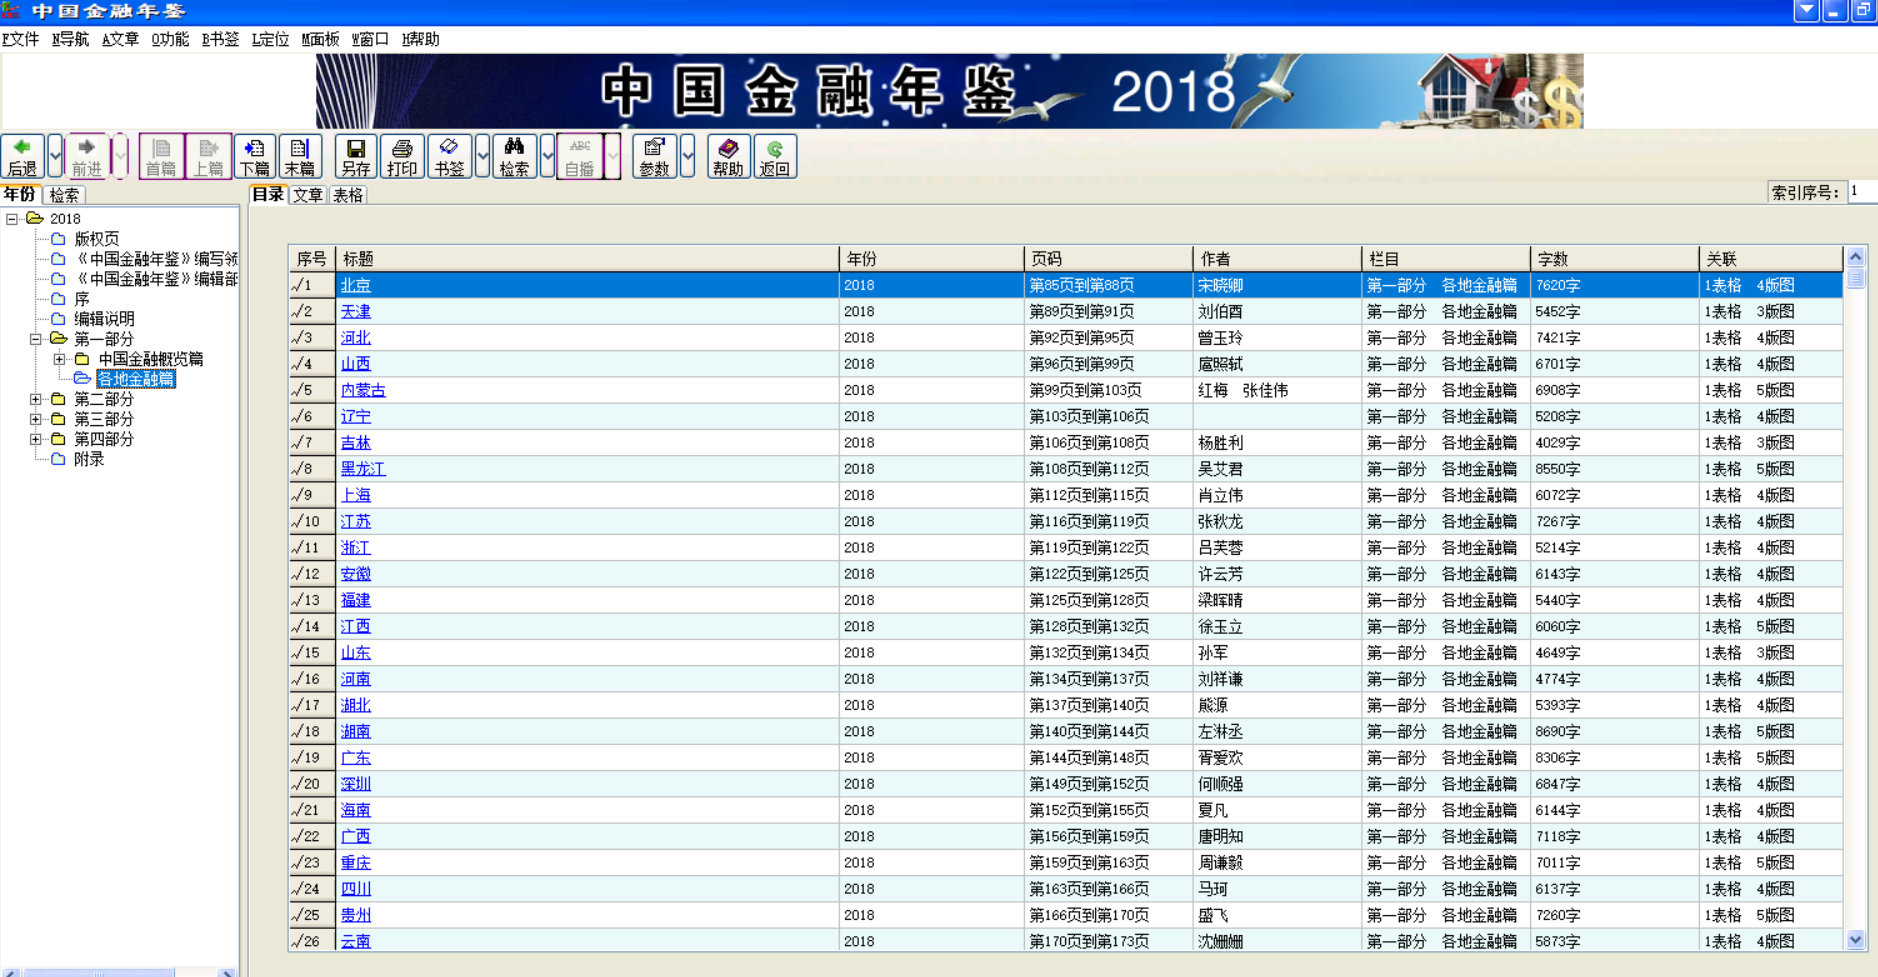Click the 前进 (Forward) toolbar button

point(87,156)
